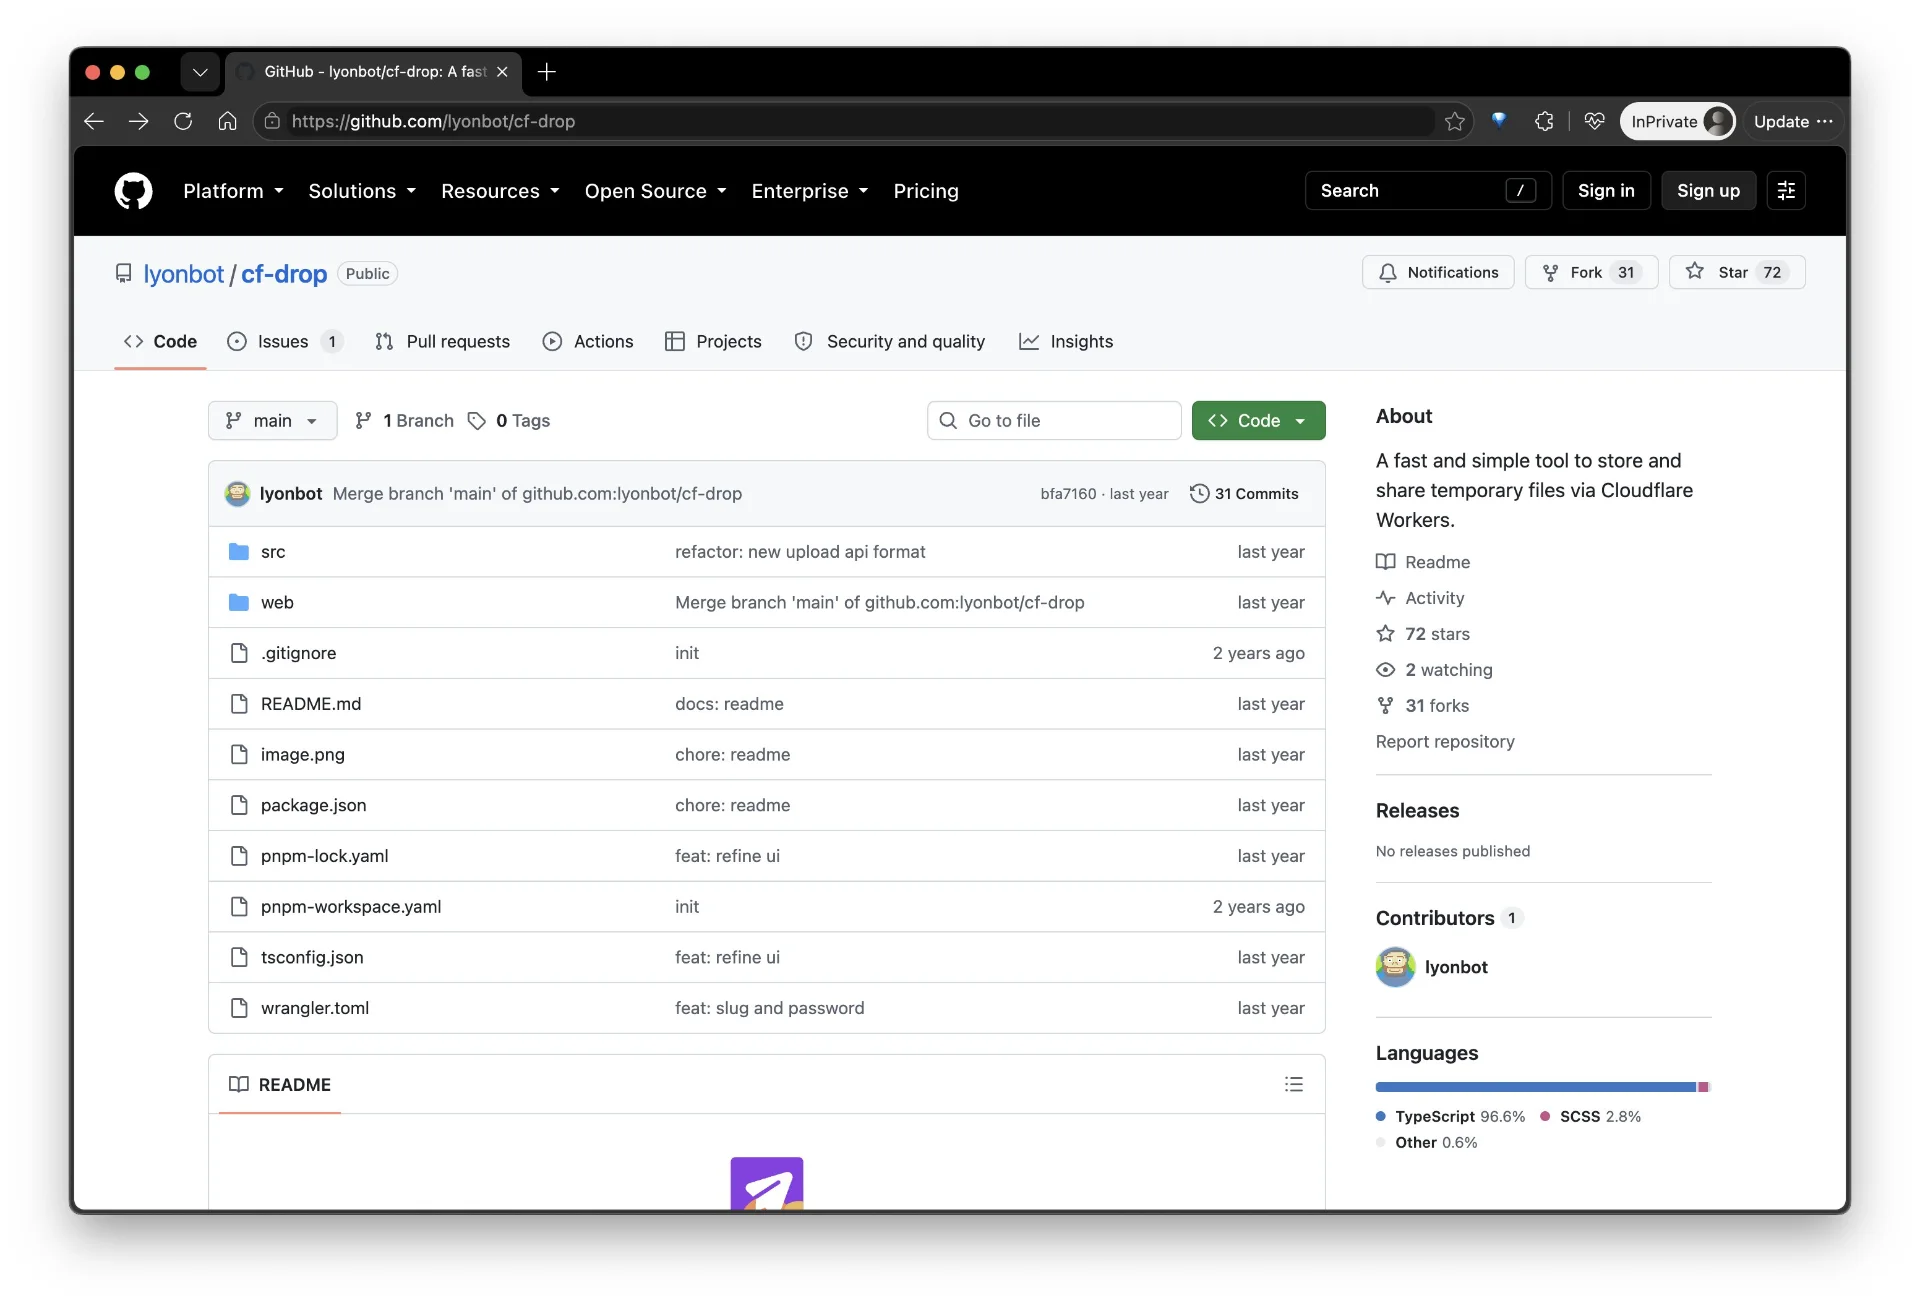Open the browser extensions puzzle icon
The height and width of the screenshot is (1306, 1920).
(1544, 121)
